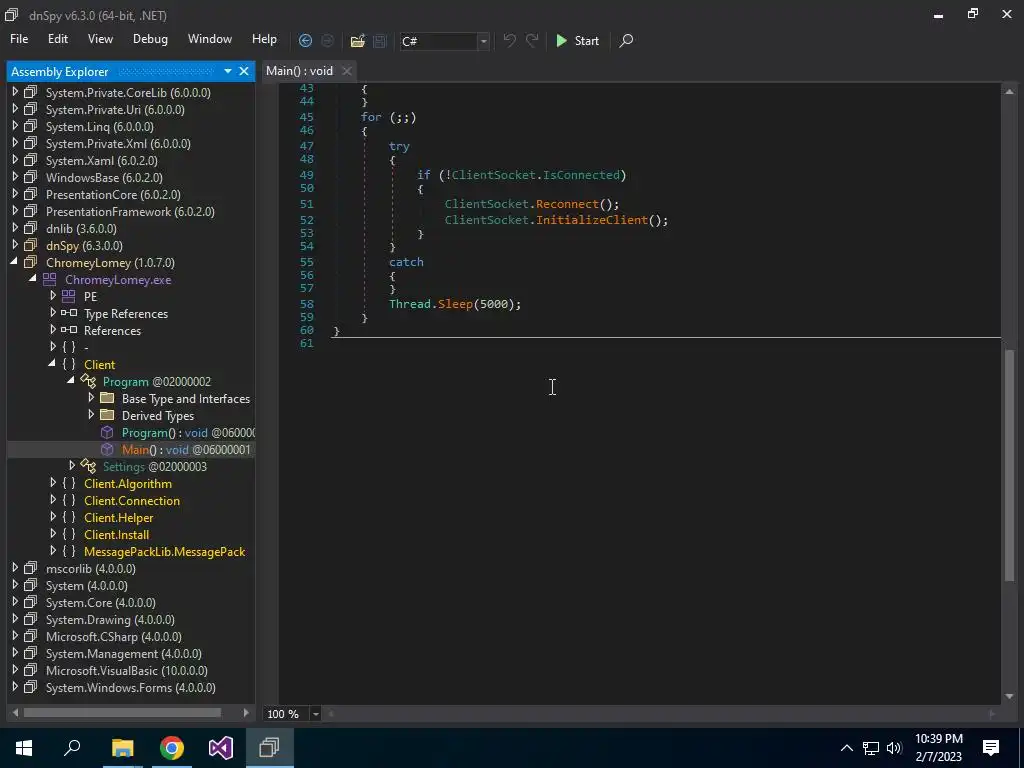Image resolution: width=1024 pixels, height=768 pixels.
Task: Expand the Settings @02000003 class
Action: (x=72, y=466)
